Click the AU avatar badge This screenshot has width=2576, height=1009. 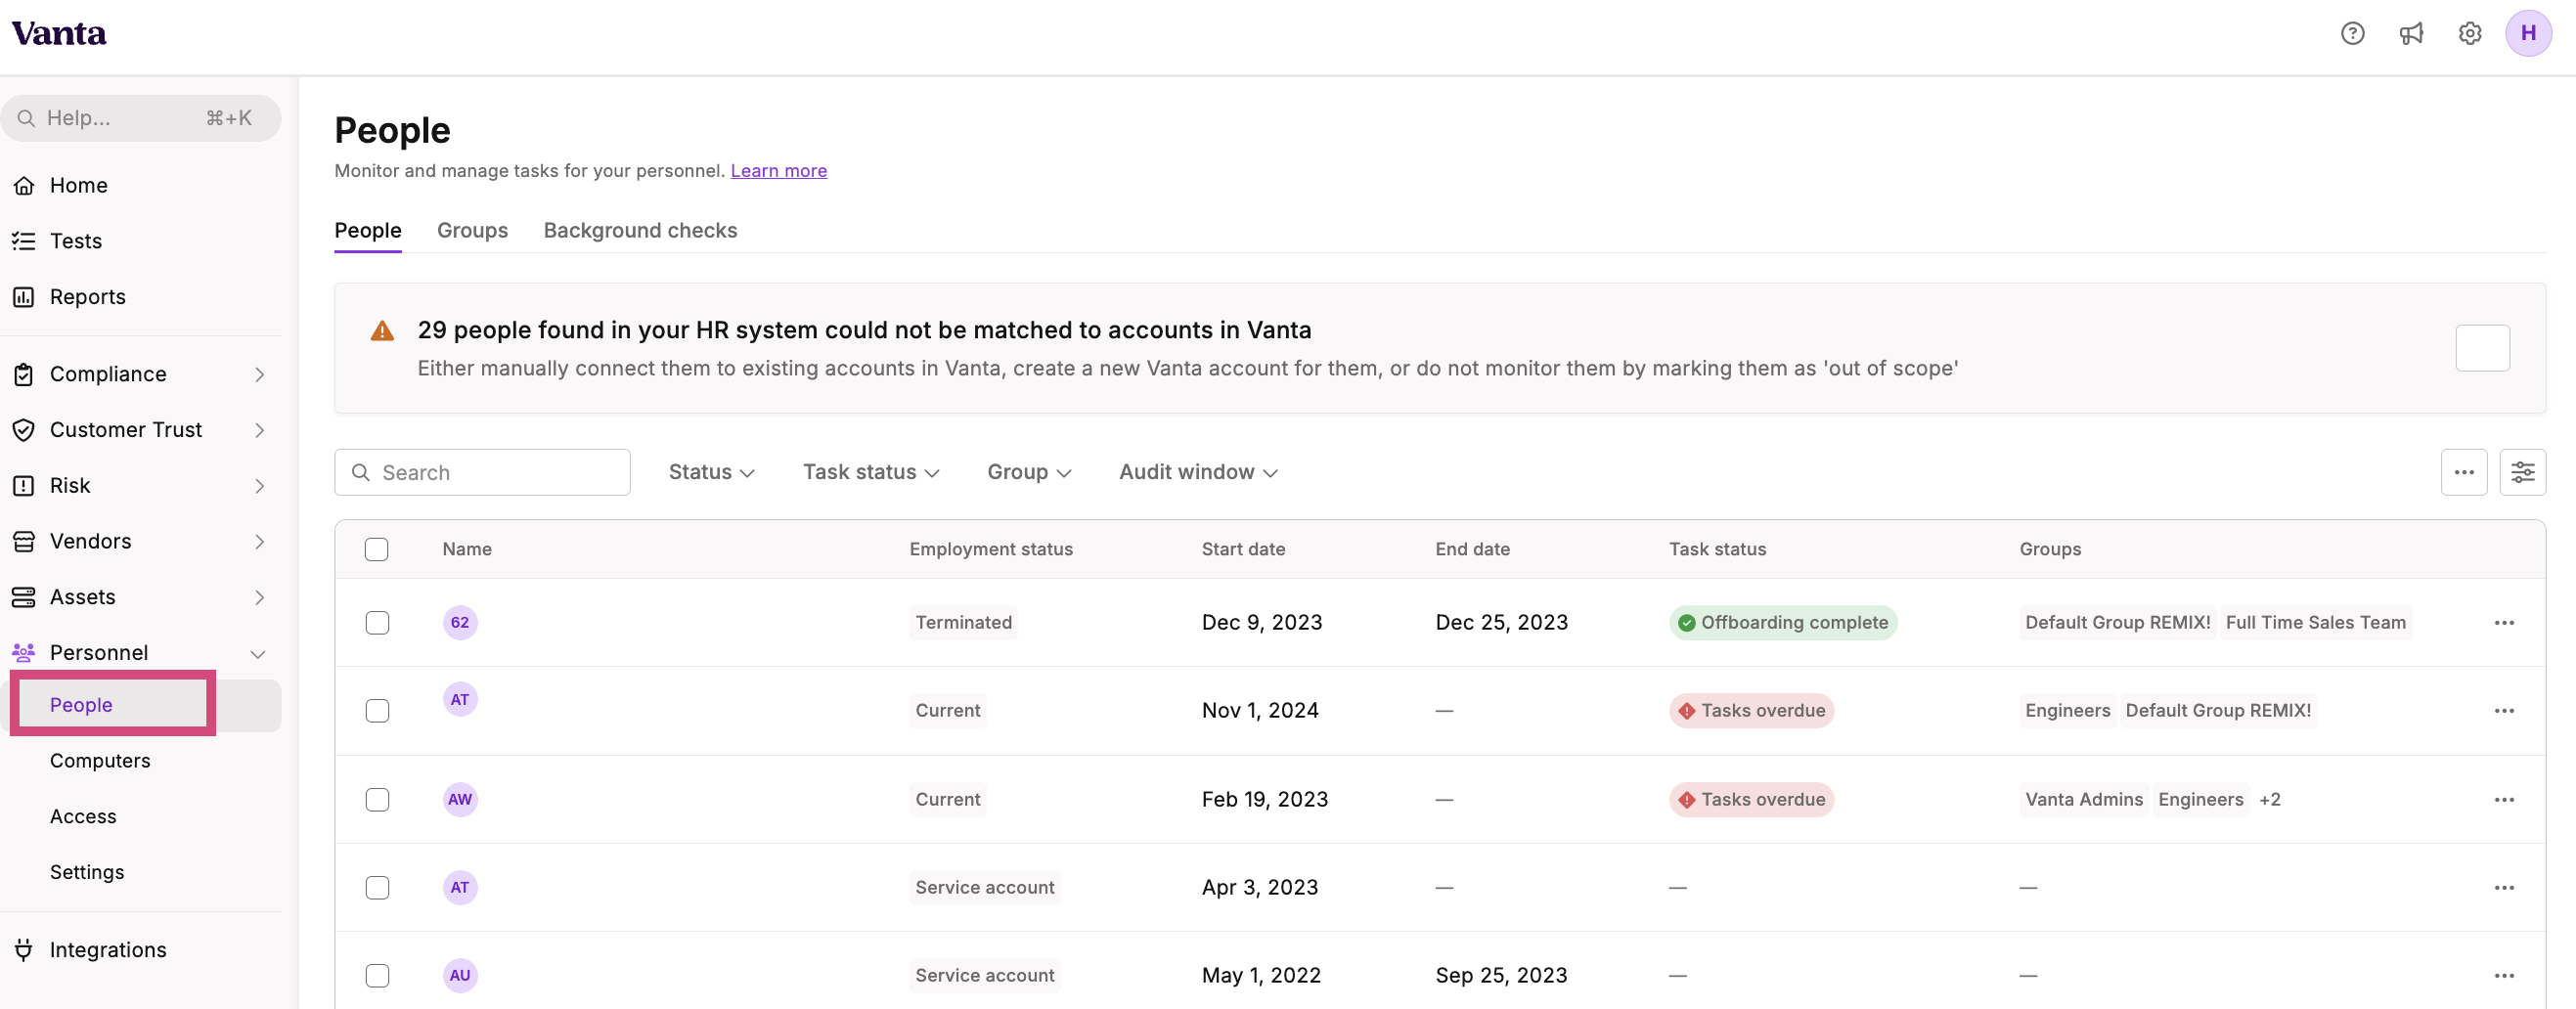460,975
